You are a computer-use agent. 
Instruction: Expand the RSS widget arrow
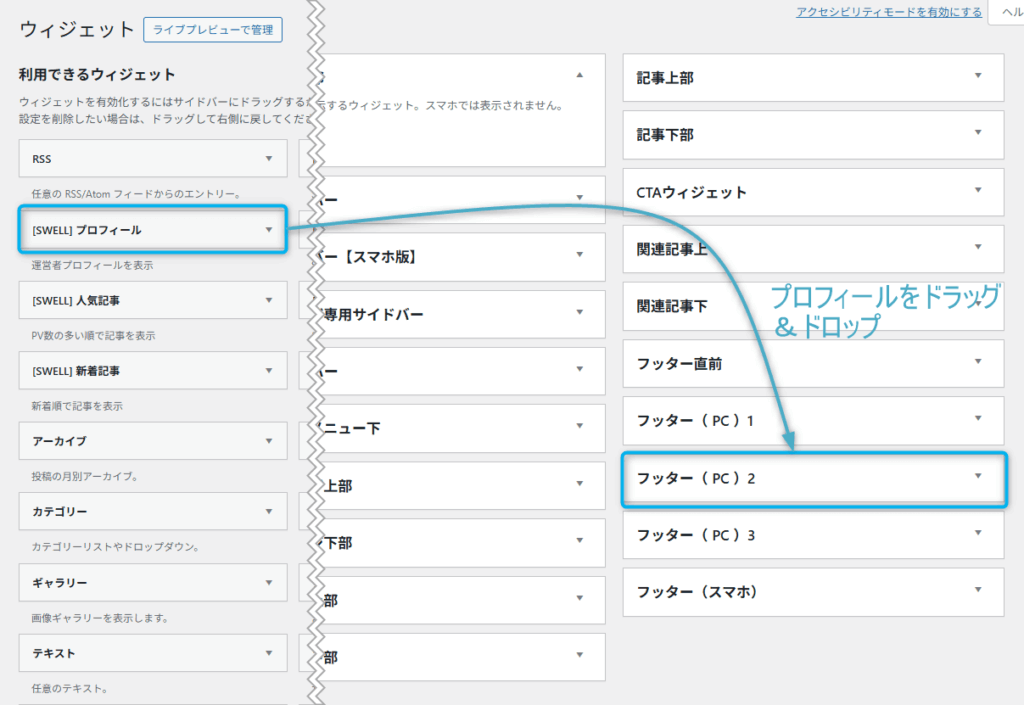pyautogui.click(x=269, y=159)
